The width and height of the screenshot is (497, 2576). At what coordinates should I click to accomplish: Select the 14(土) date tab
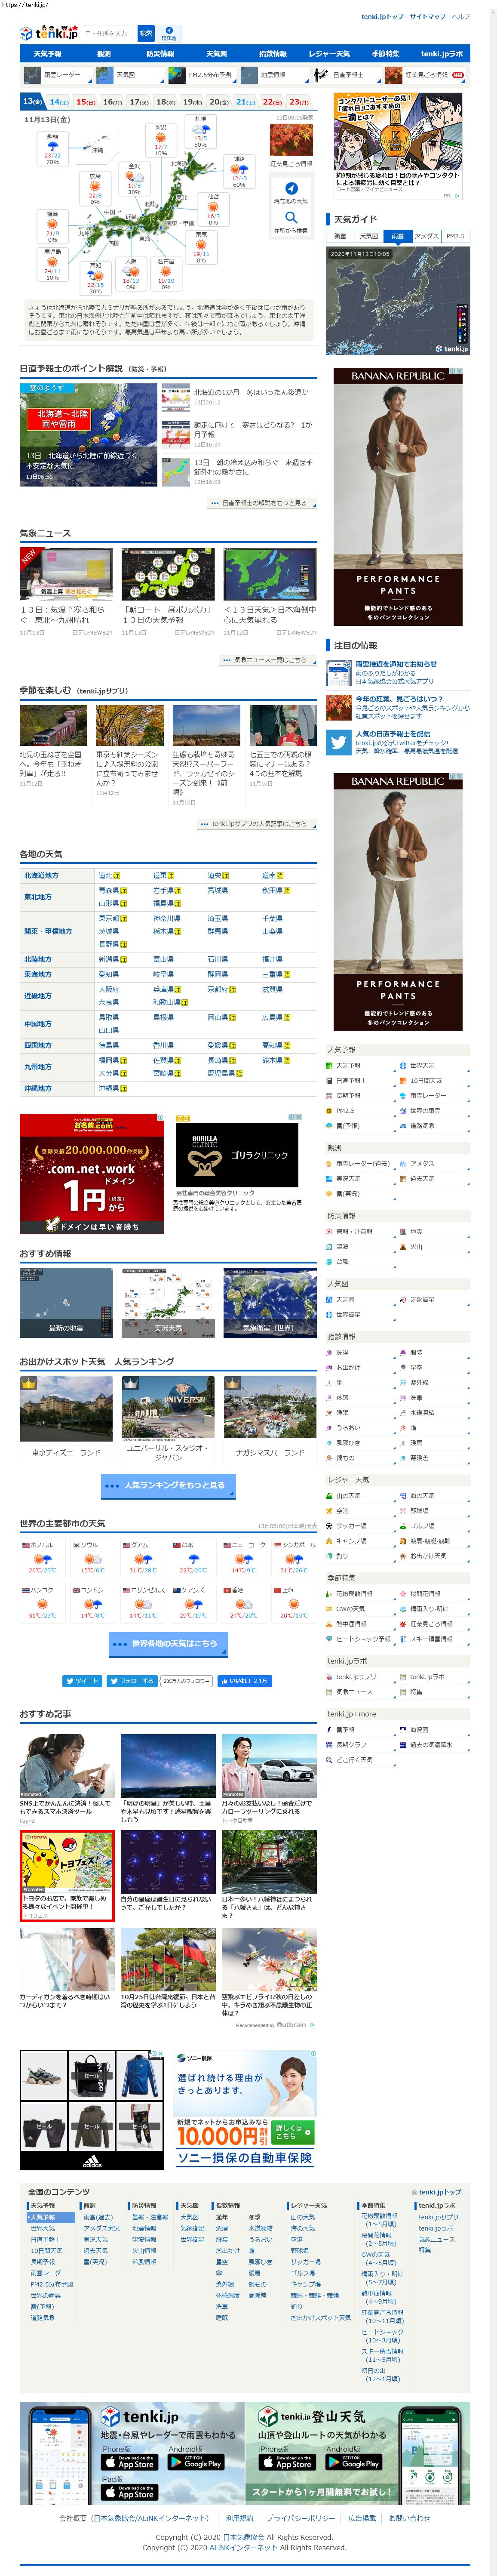pyautogui.click(x=59, y=102)
